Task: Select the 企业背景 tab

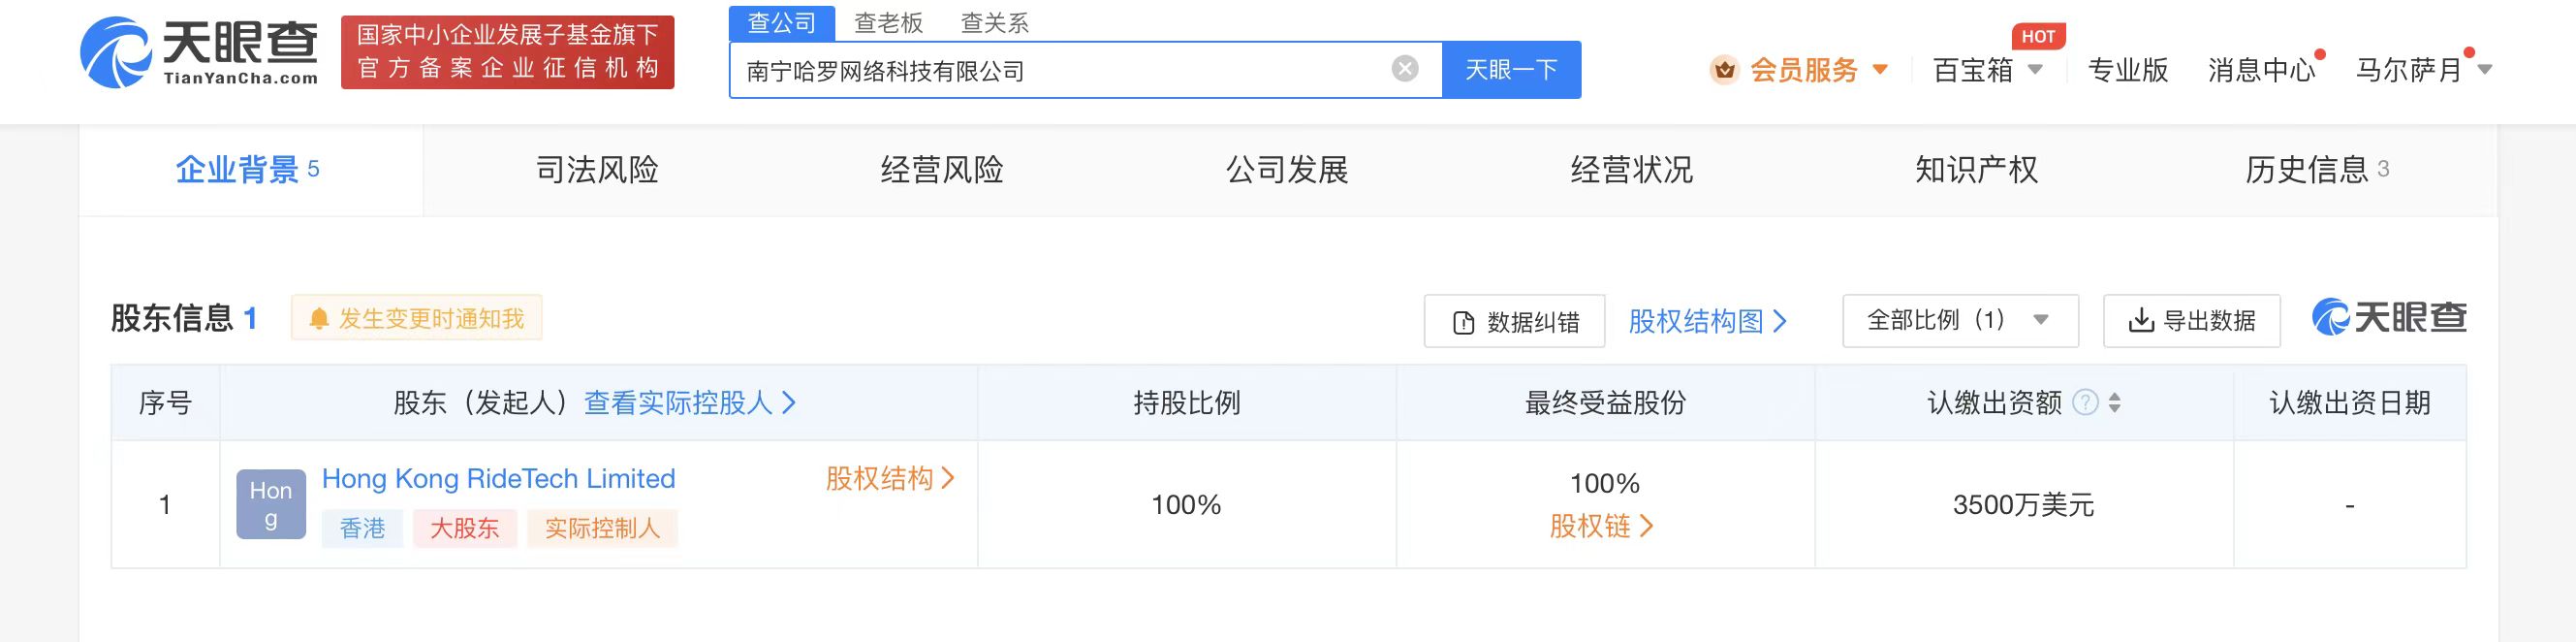Action: click(x=250, y=170)
